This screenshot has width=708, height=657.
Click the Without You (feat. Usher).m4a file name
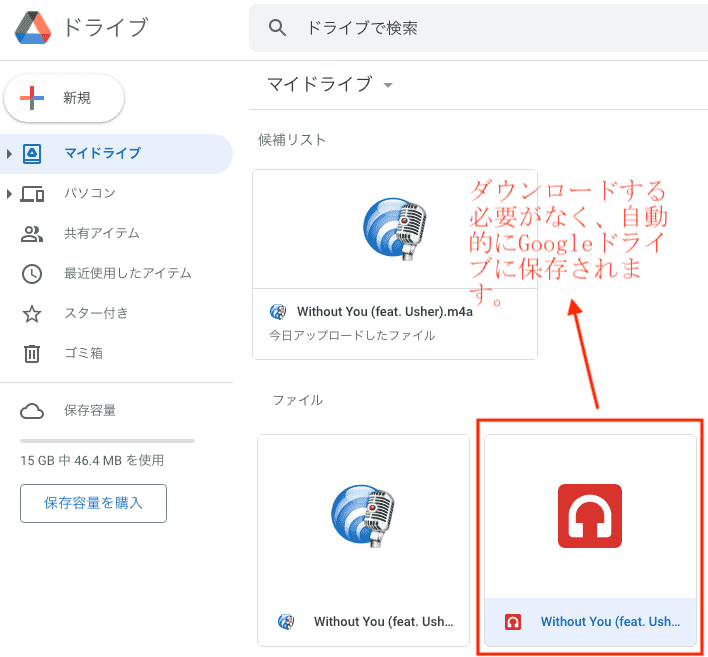click(385, 312)
